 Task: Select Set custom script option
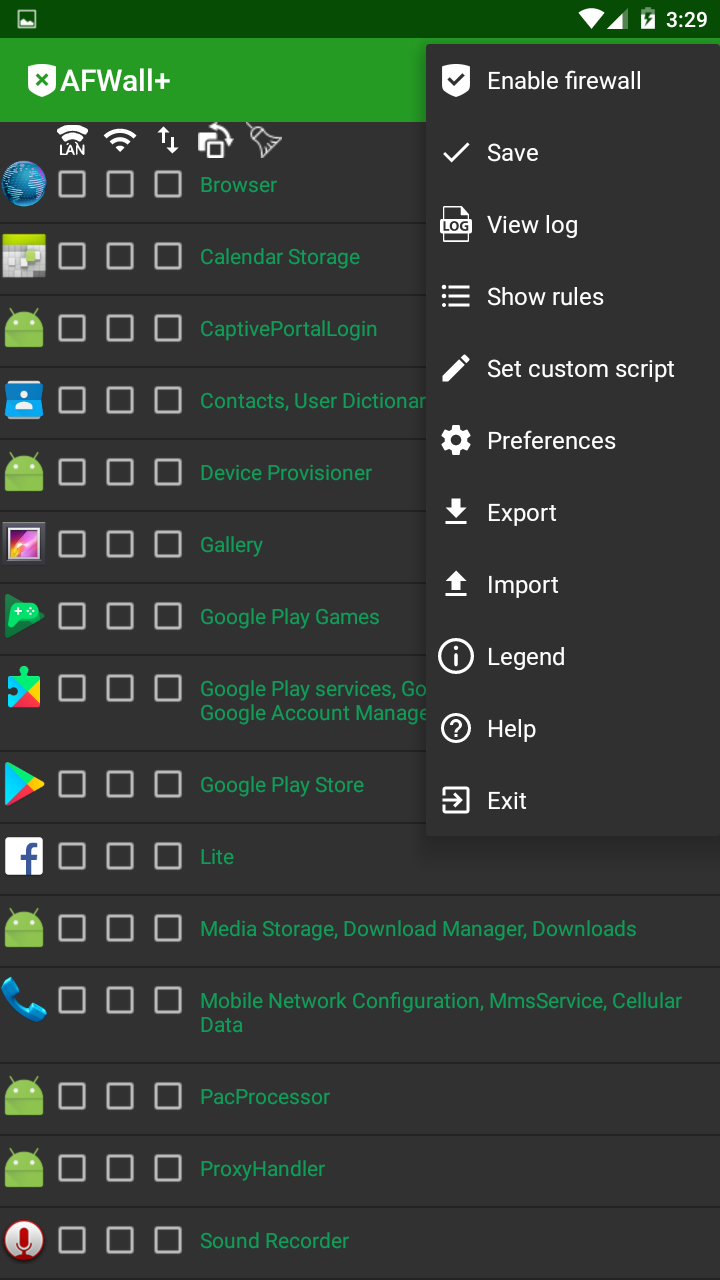580,369
